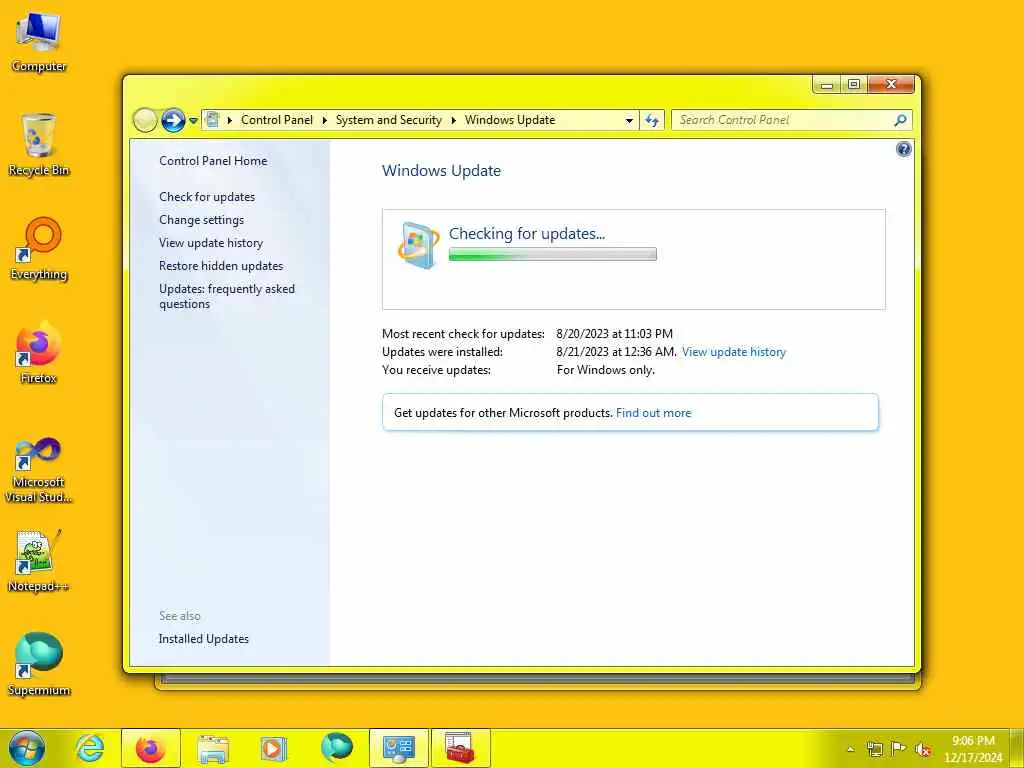Viewport: 1024px width, 768px height.
Task: Open the Help question mark icon
Action: pyautogui.click(x=903, y=150)
